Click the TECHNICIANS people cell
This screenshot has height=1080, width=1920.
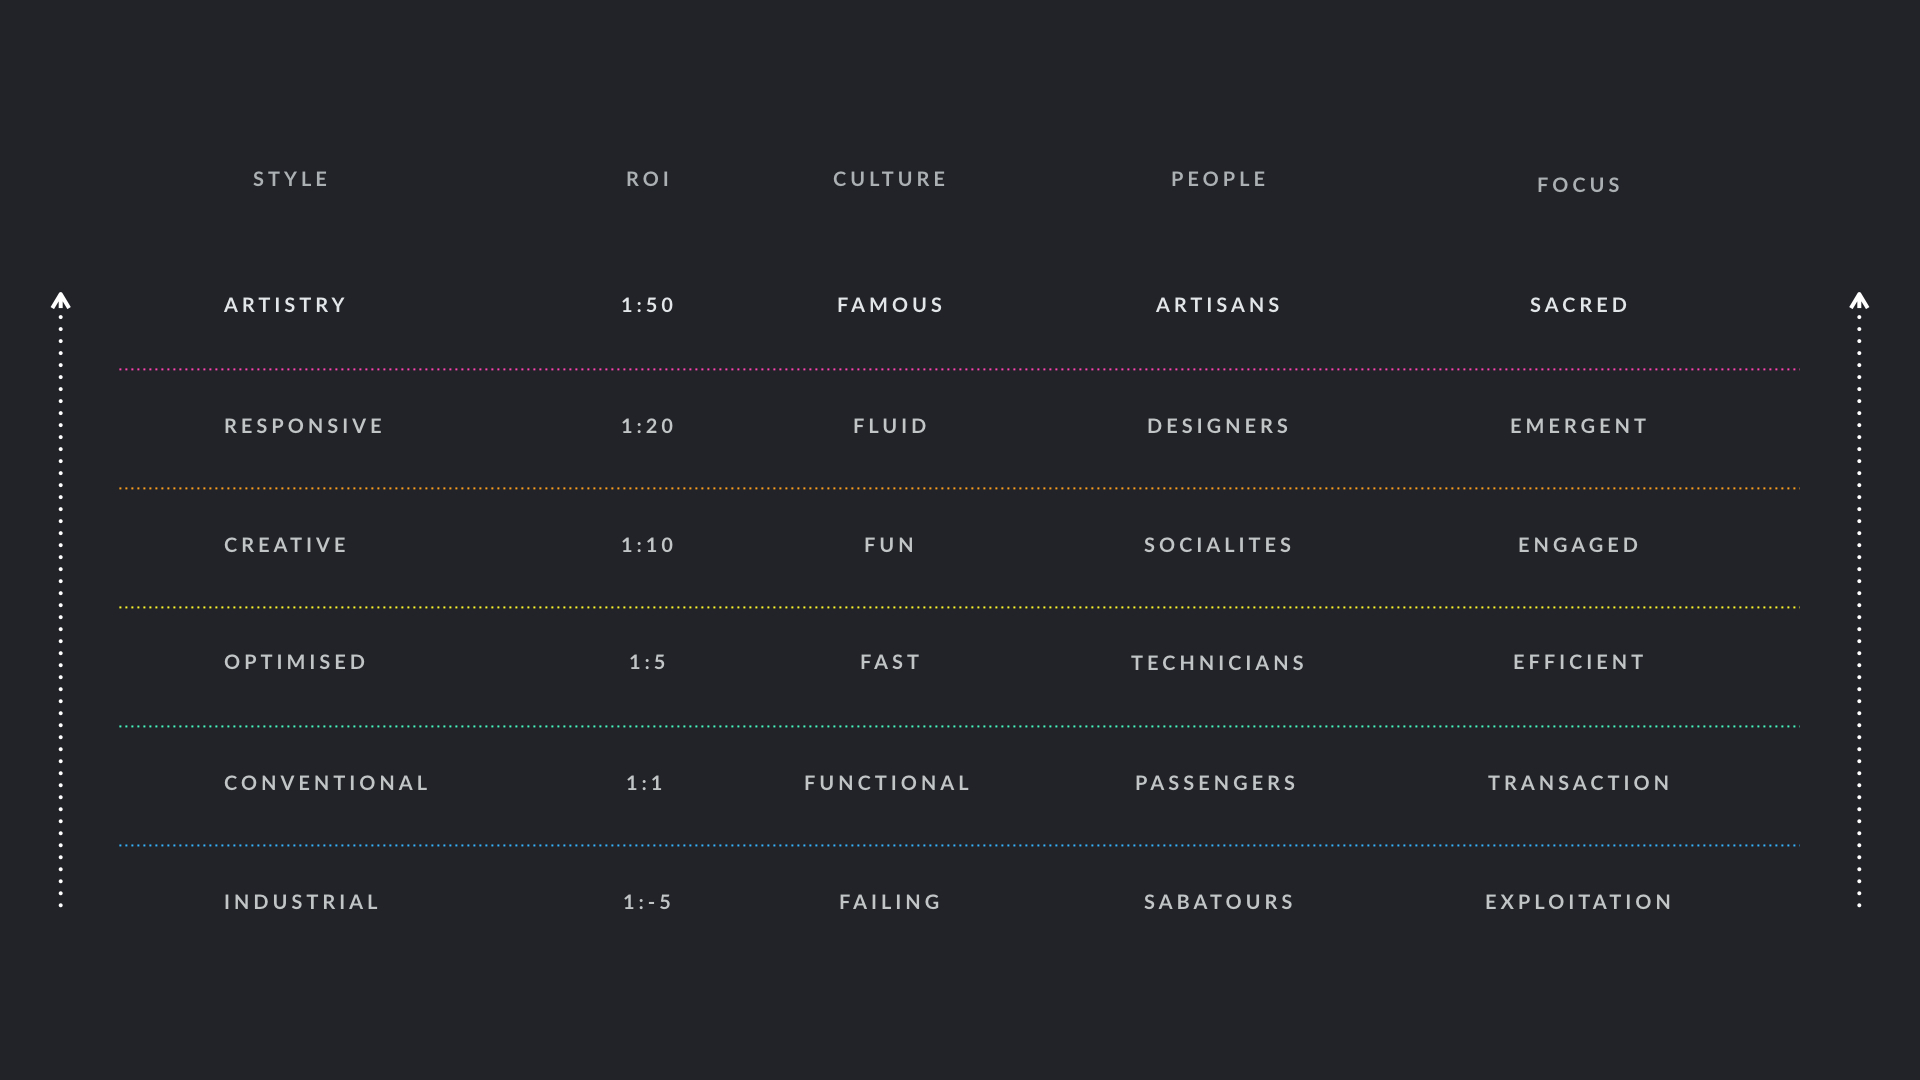(x=1219, y=663)
